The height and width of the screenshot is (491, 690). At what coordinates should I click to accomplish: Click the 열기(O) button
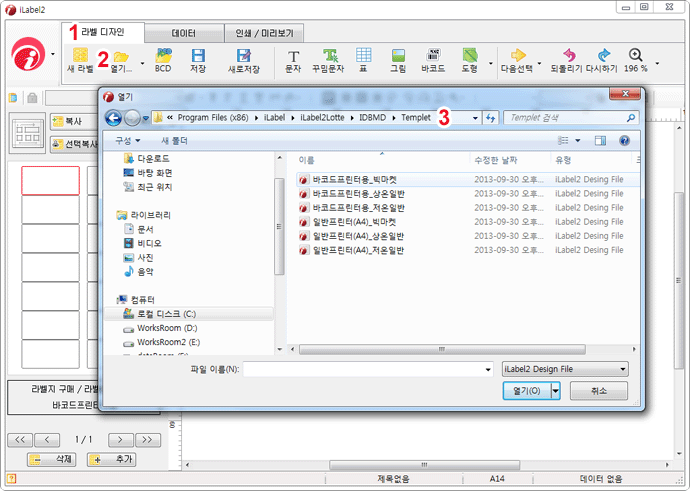pos(527,391)
